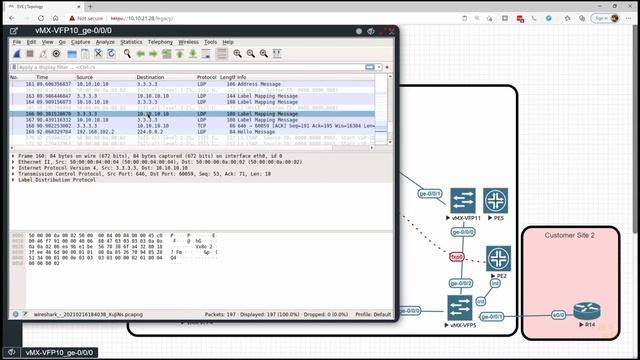Start capture with the shark fin icon
640x360 pixels.
(x=17, y=54)
